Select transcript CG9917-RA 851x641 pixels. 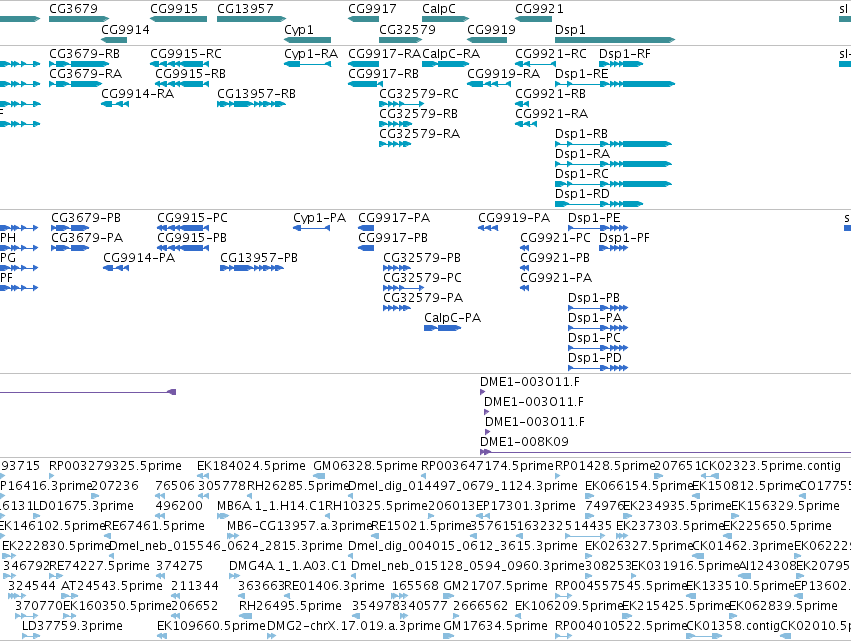pos(384,54)
